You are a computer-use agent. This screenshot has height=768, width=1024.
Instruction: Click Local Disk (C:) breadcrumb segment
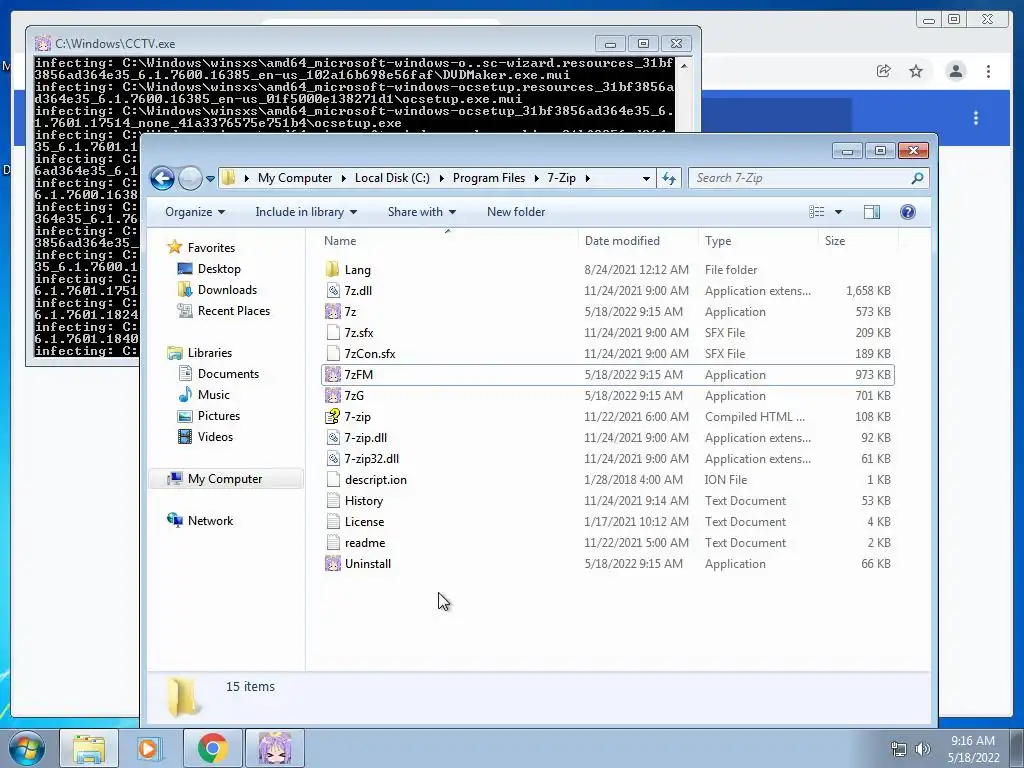pyautogui.click(x=392, y=178)
